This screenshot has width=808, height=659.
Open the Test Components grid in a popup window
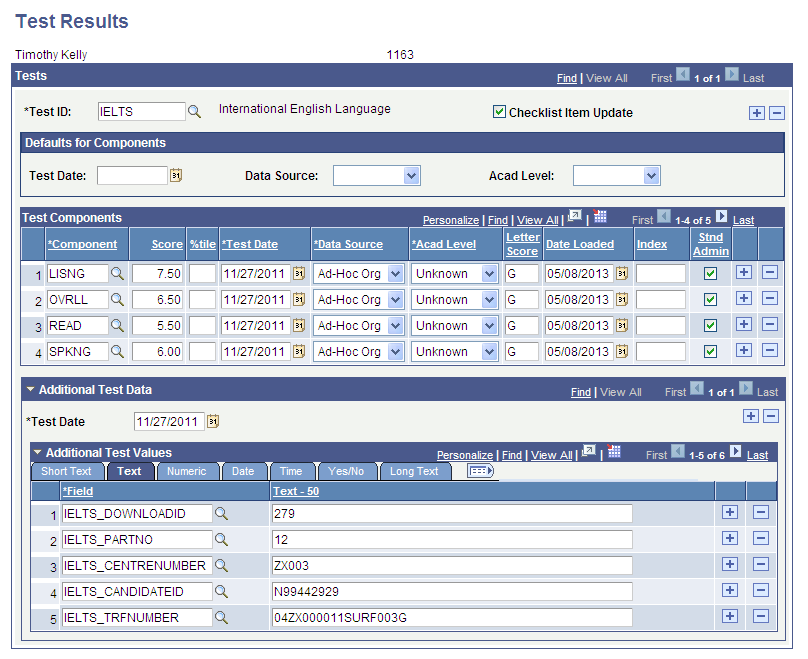click(572, 219)
